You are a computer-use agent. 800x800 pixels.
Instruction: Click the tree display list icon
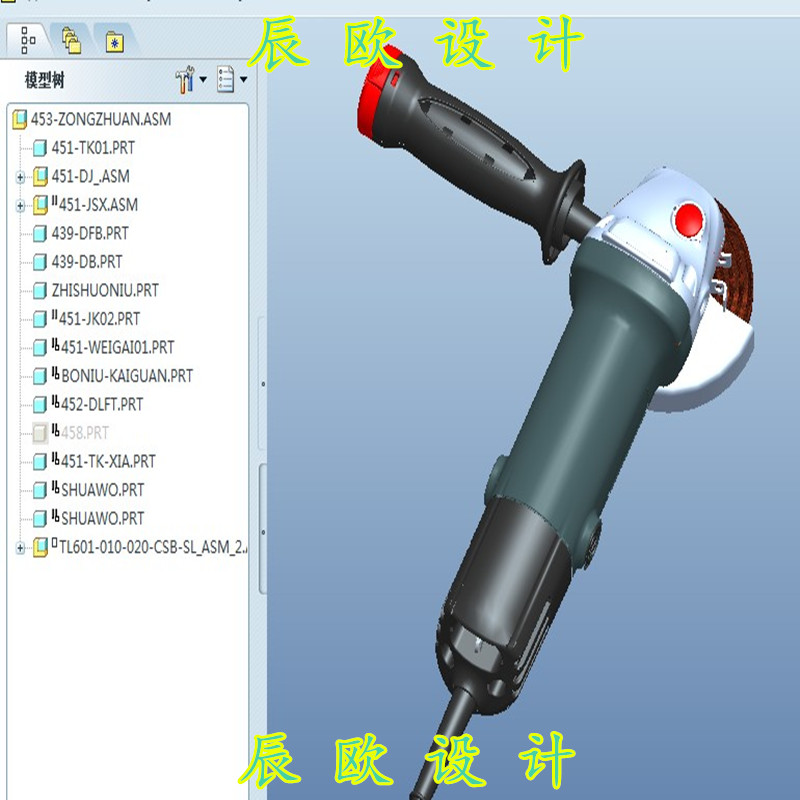[226, 79]
